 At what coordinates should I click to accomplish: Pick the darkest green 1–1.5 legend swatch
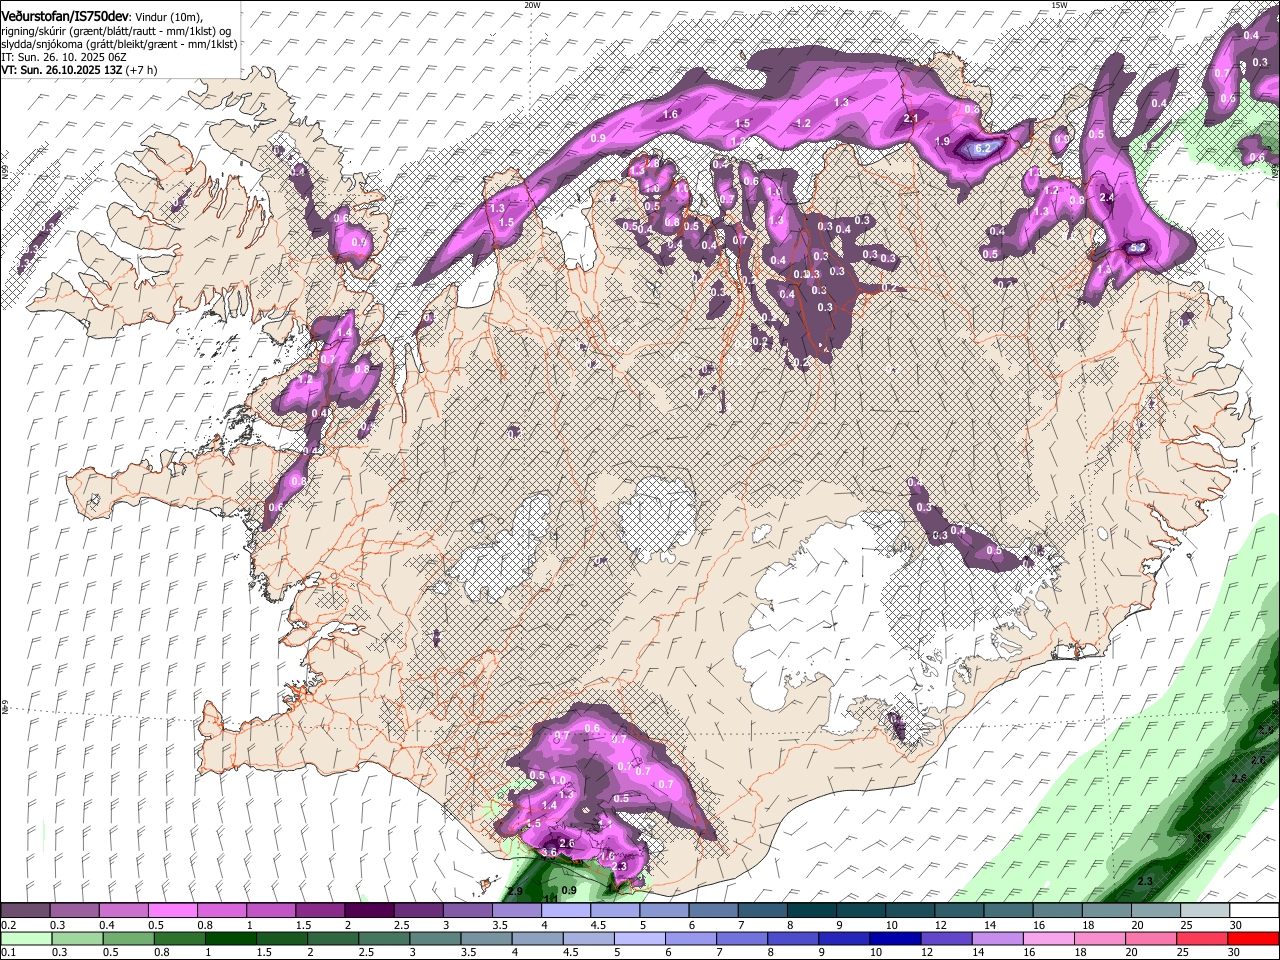(230, 938)
